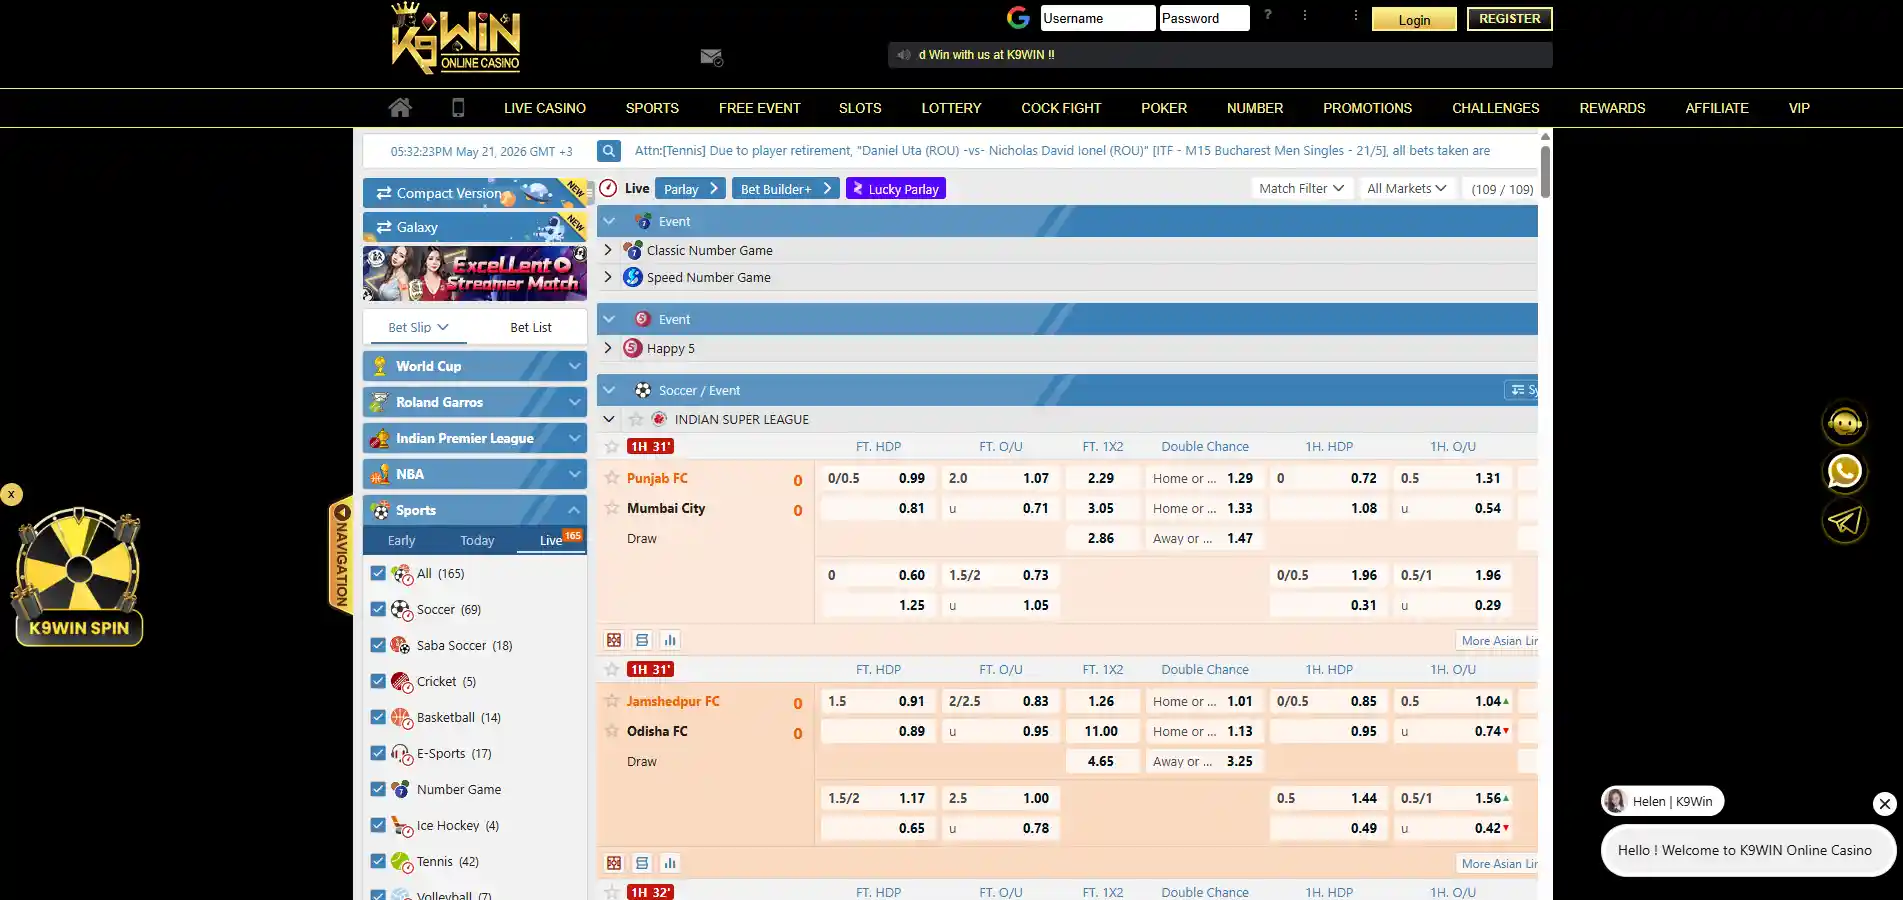1903x900 pixels.
Task: Open the Telegram paper plane icon
Action: (x=1844, y=520)
